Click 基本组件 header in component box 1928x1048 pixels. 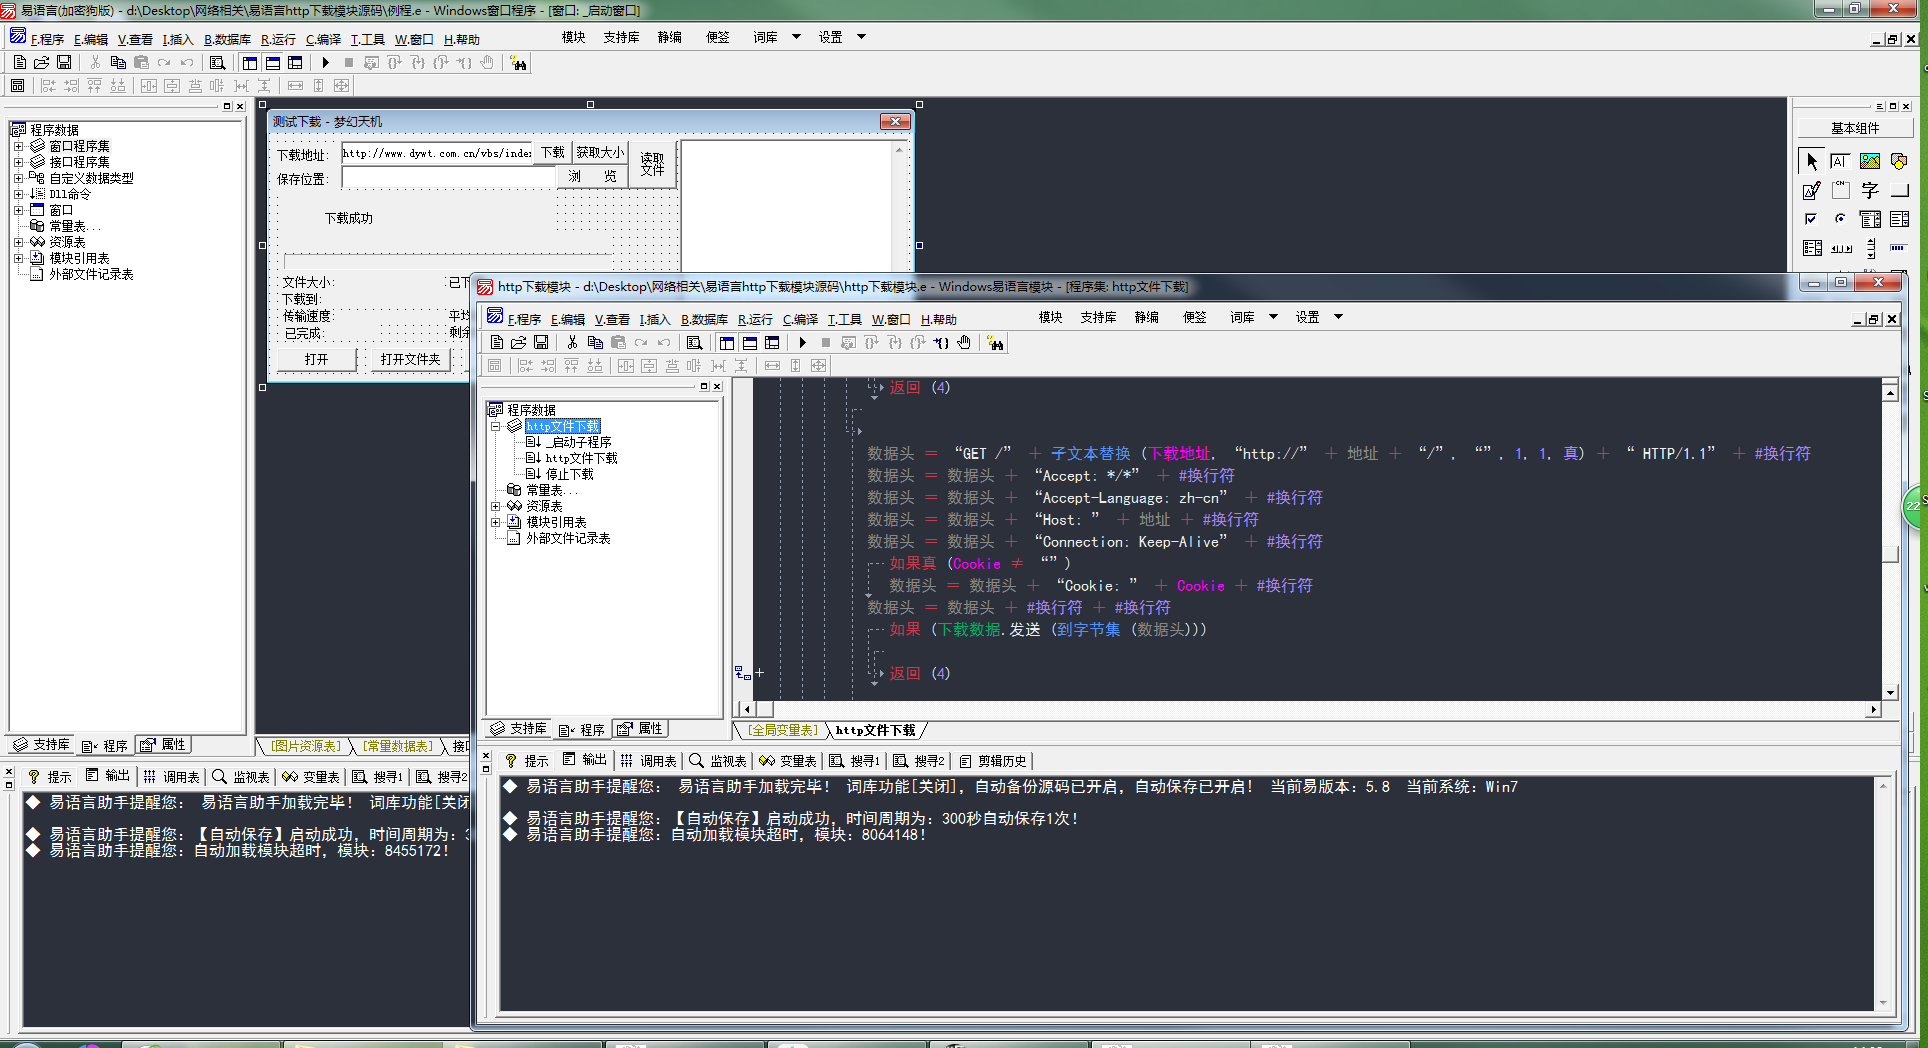[1854, 128]
